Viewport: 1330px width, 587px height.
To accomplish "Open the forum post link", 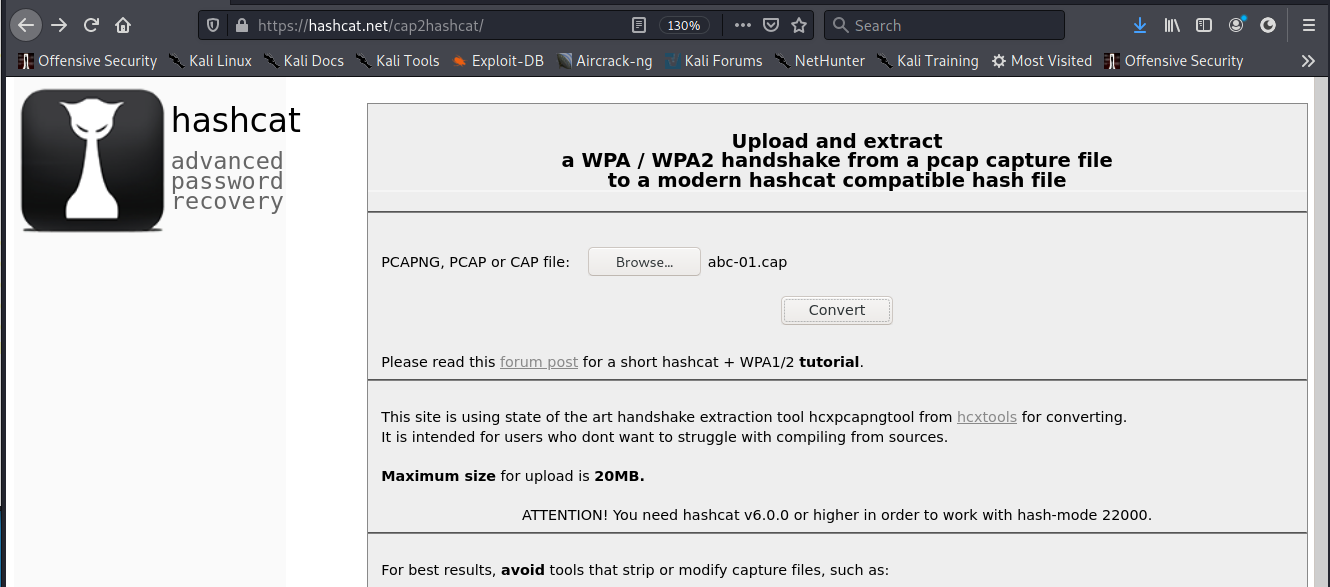I will 539,362.
